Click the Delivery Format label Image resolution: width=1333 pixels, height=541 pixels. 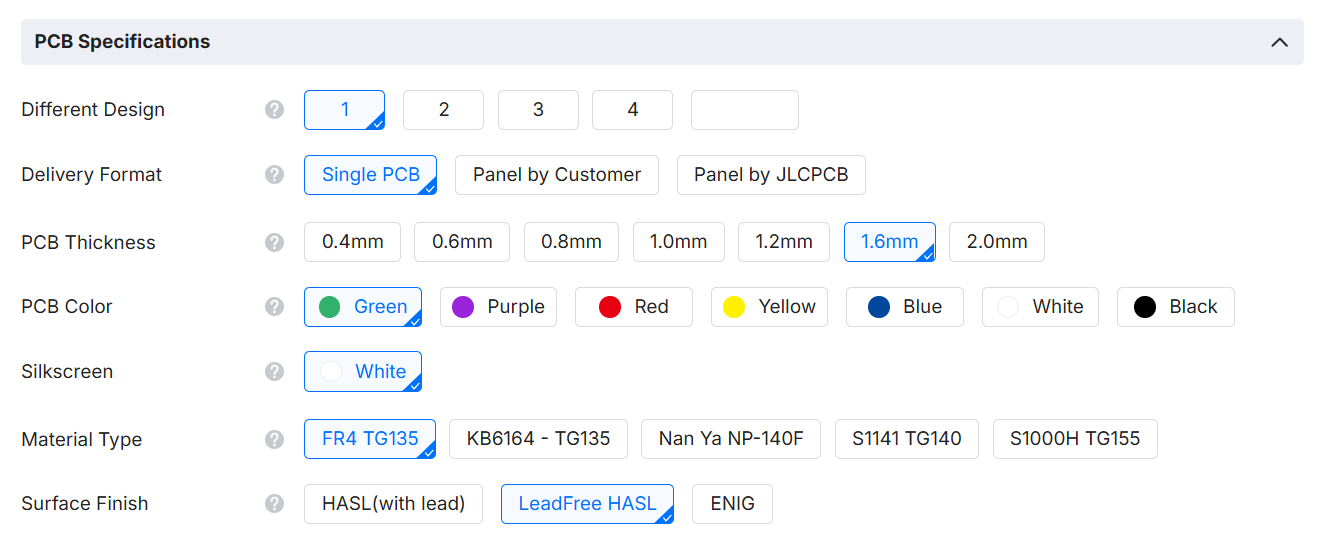(x=91, y=175)
